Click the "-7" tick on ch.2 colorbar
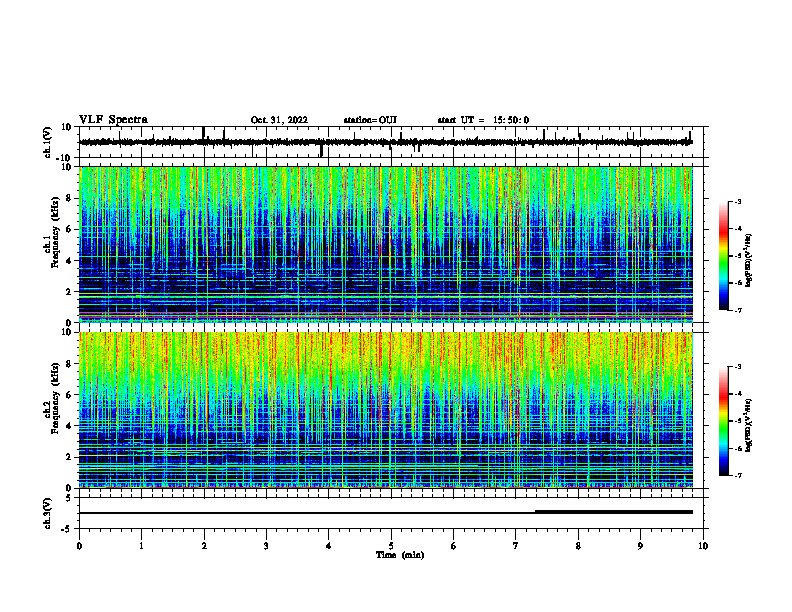792x612 pixels. tap(738, 475)
